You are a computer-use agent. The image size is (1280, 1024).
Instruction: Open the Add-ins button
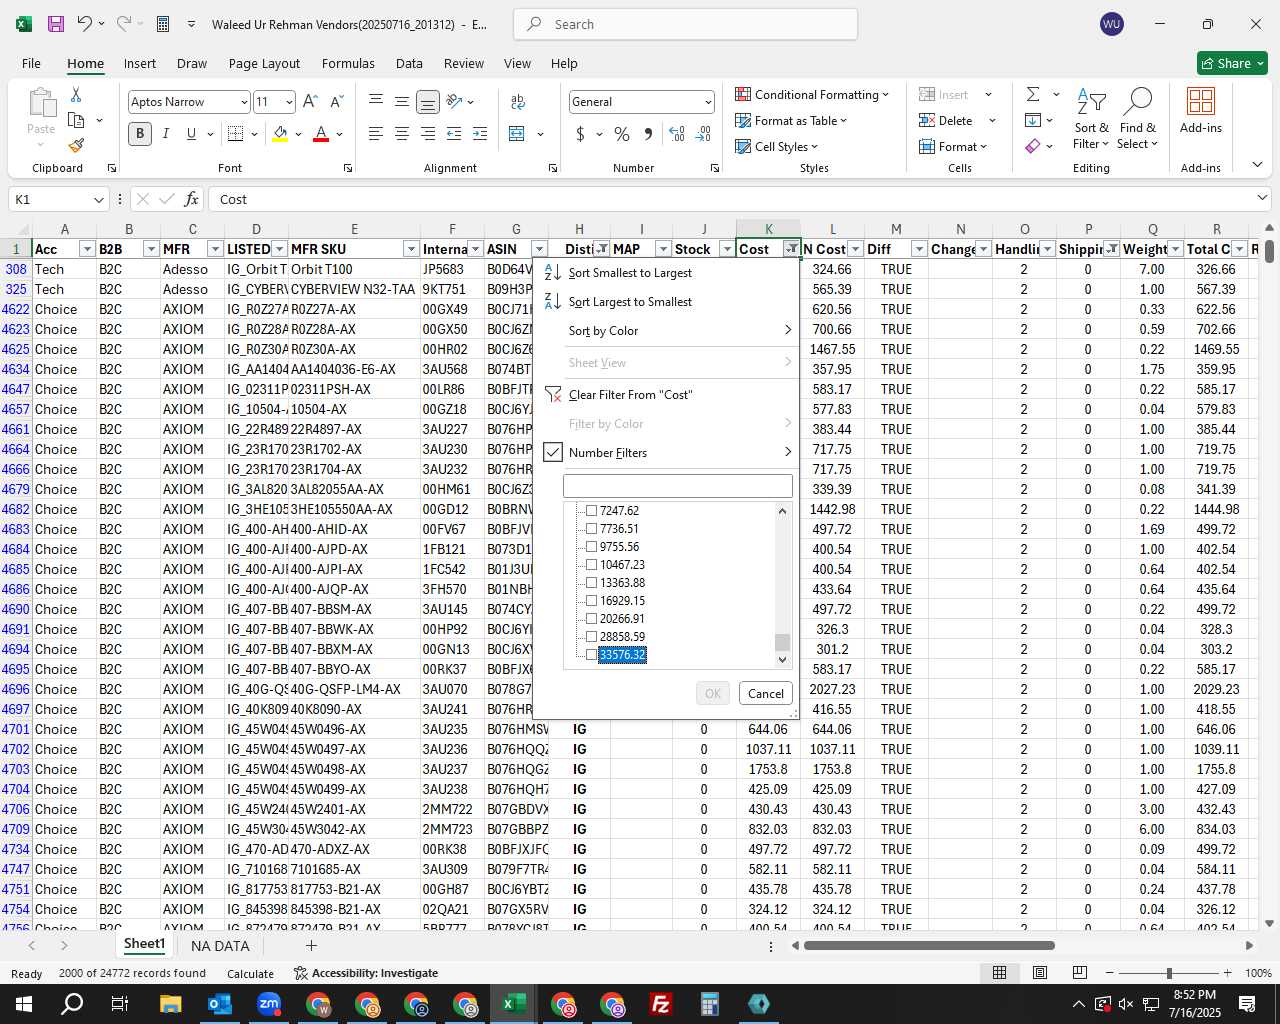(1201, 110)
